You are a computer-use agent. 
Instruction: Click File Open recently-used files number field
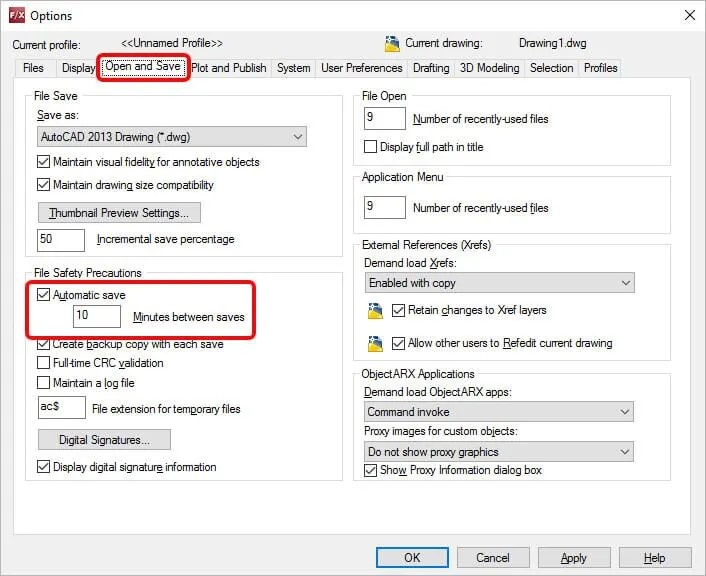[385, 118]
